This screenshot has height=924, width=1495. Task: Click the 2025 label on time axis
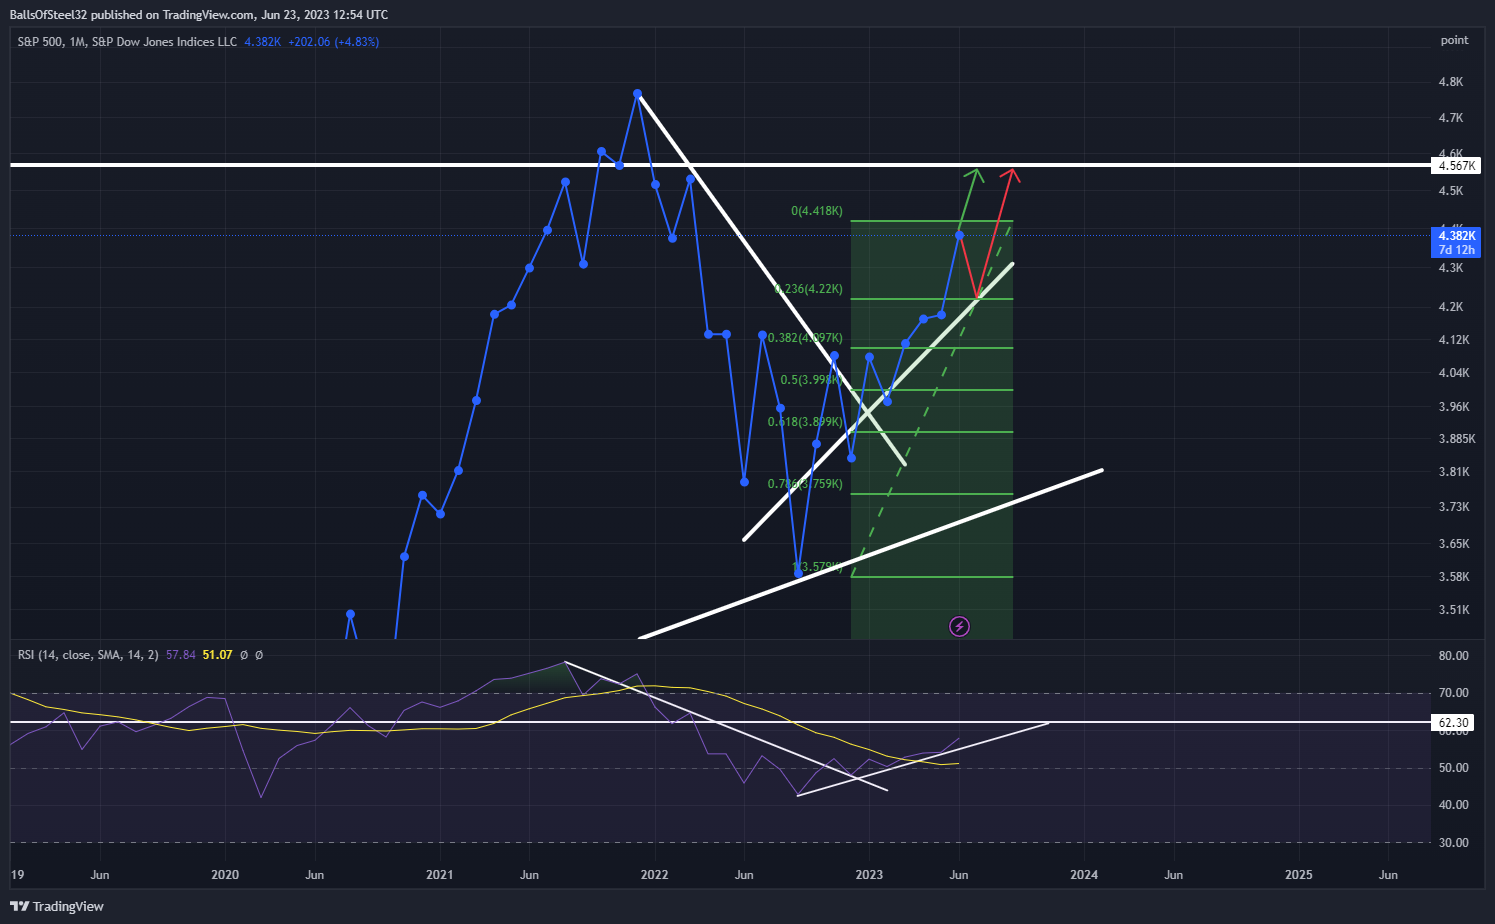1299,875
